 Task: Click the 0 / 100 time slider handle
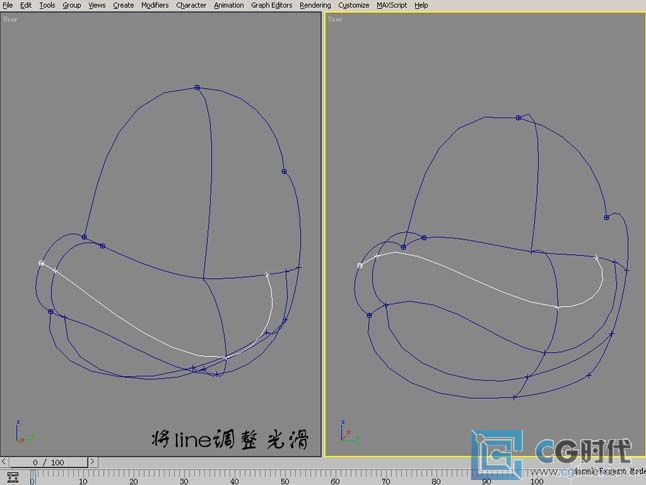(x=48, y=462)
